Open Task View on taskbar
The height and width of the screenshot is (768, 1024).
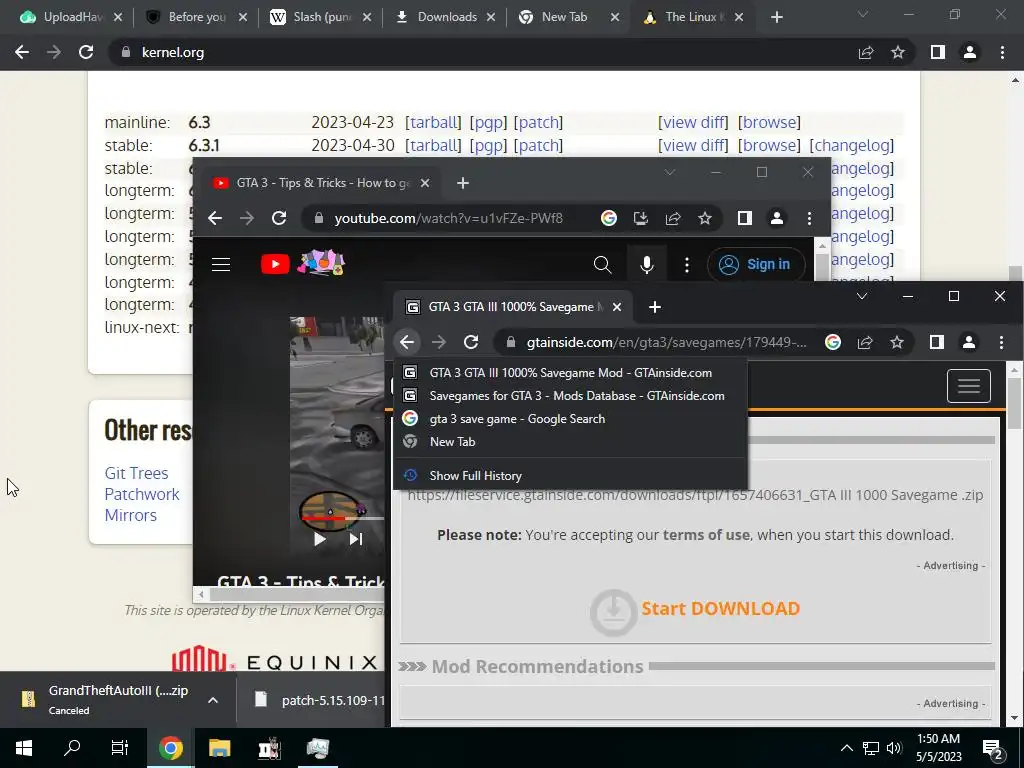click(120, 748)
